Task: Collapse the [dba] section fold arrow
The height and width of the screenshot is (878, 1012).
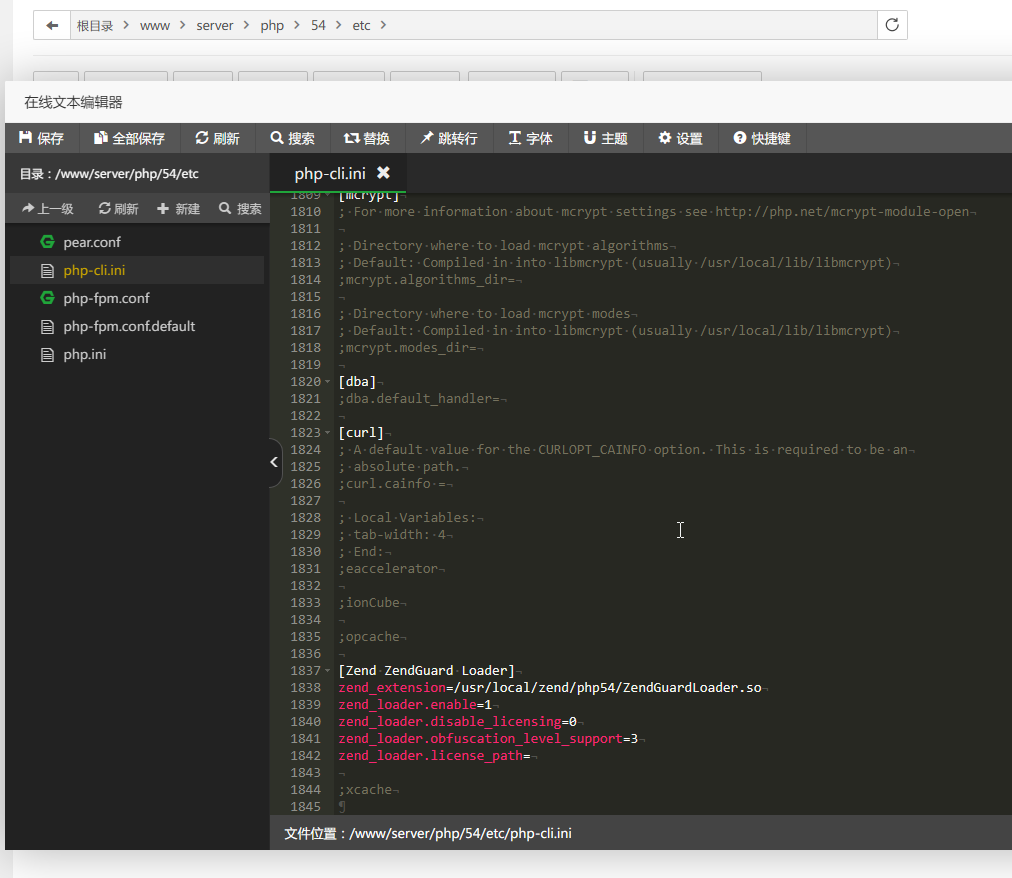Action: (x=328, y=382)
